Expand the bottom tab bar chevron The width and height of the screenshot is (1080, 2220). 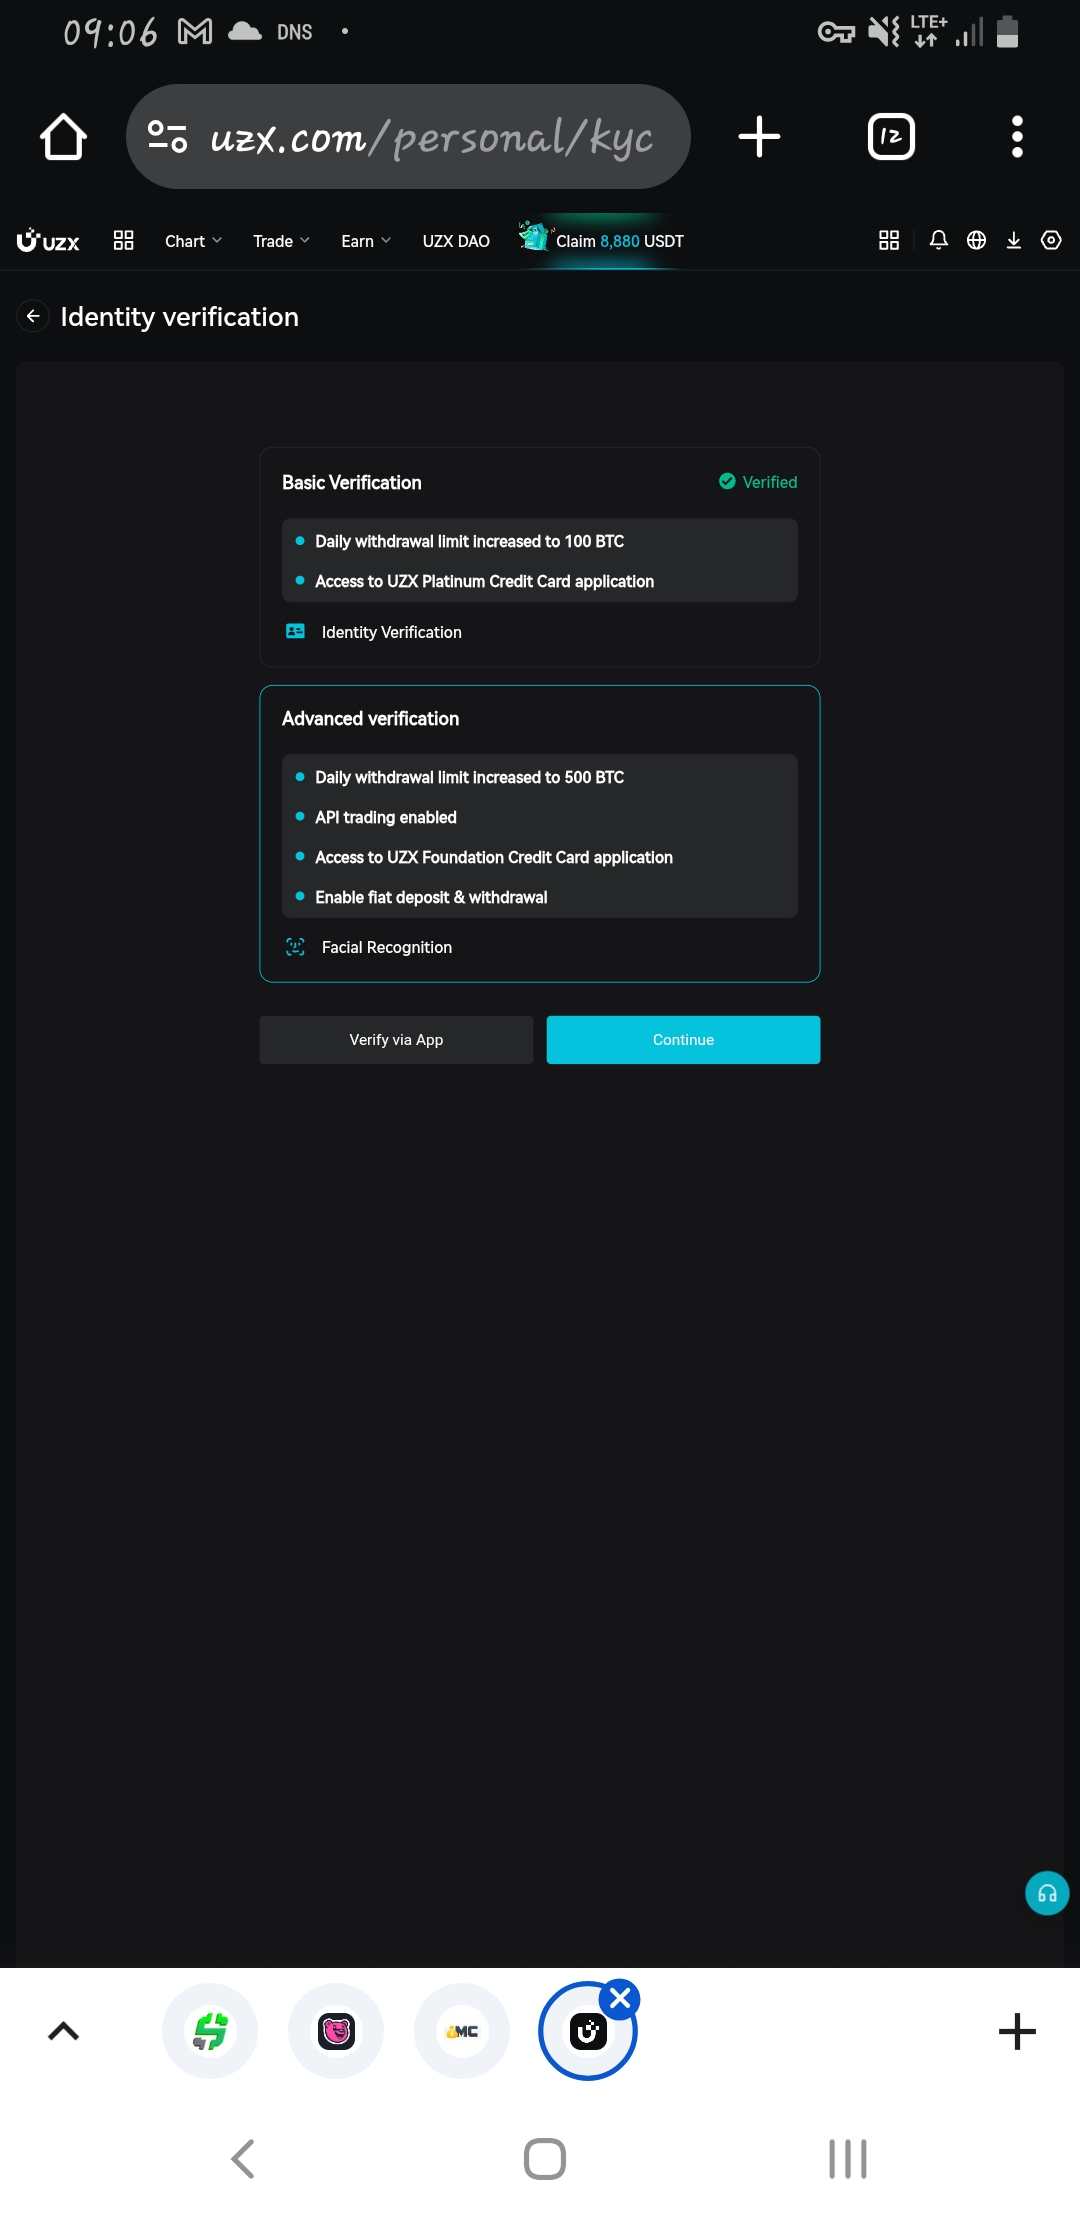(x=63, y=2031)
